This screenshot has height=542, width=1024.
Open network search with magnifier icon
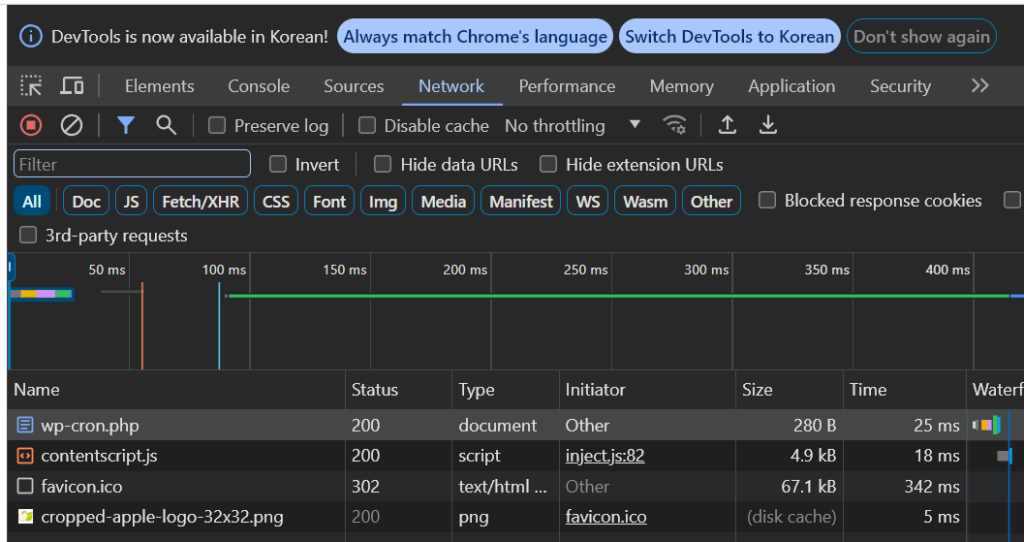click(x=166, y=125)
